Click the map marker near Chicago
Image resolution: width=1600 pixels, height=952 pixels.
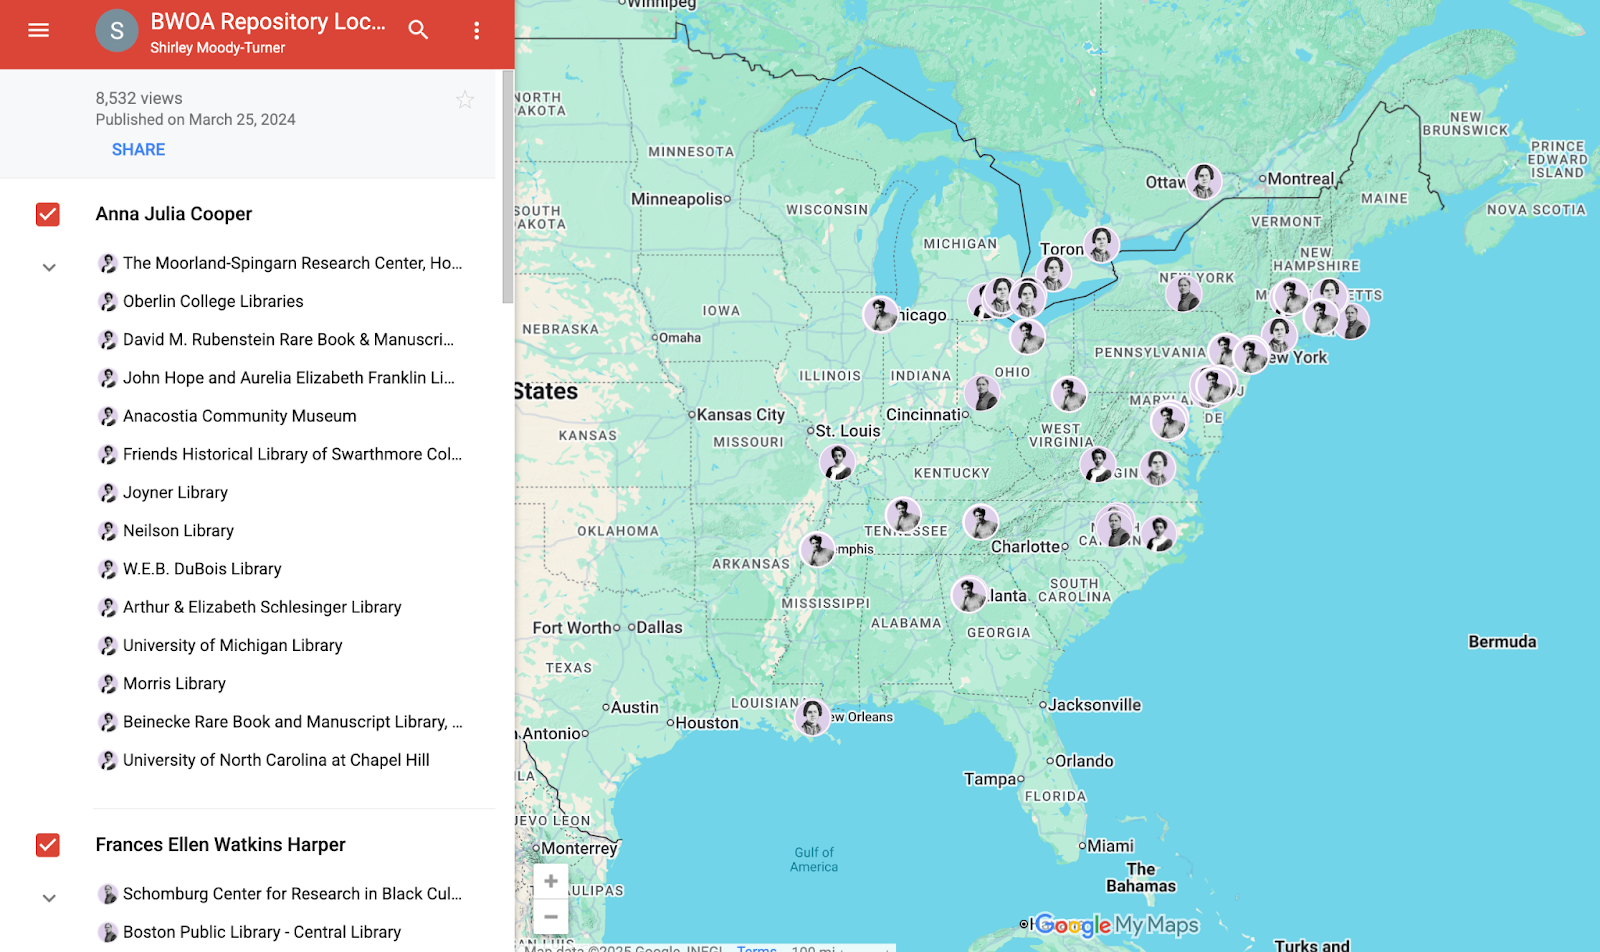(881, 314)
